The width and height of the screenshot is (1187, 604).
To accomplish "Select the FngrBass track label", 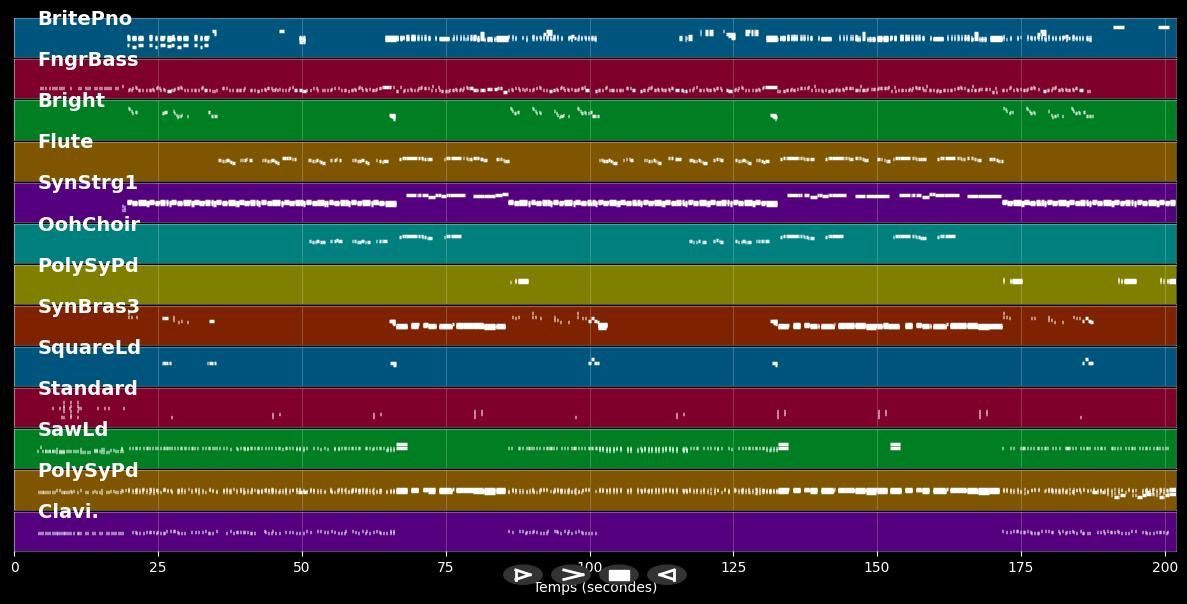I will tap(88, 60).
